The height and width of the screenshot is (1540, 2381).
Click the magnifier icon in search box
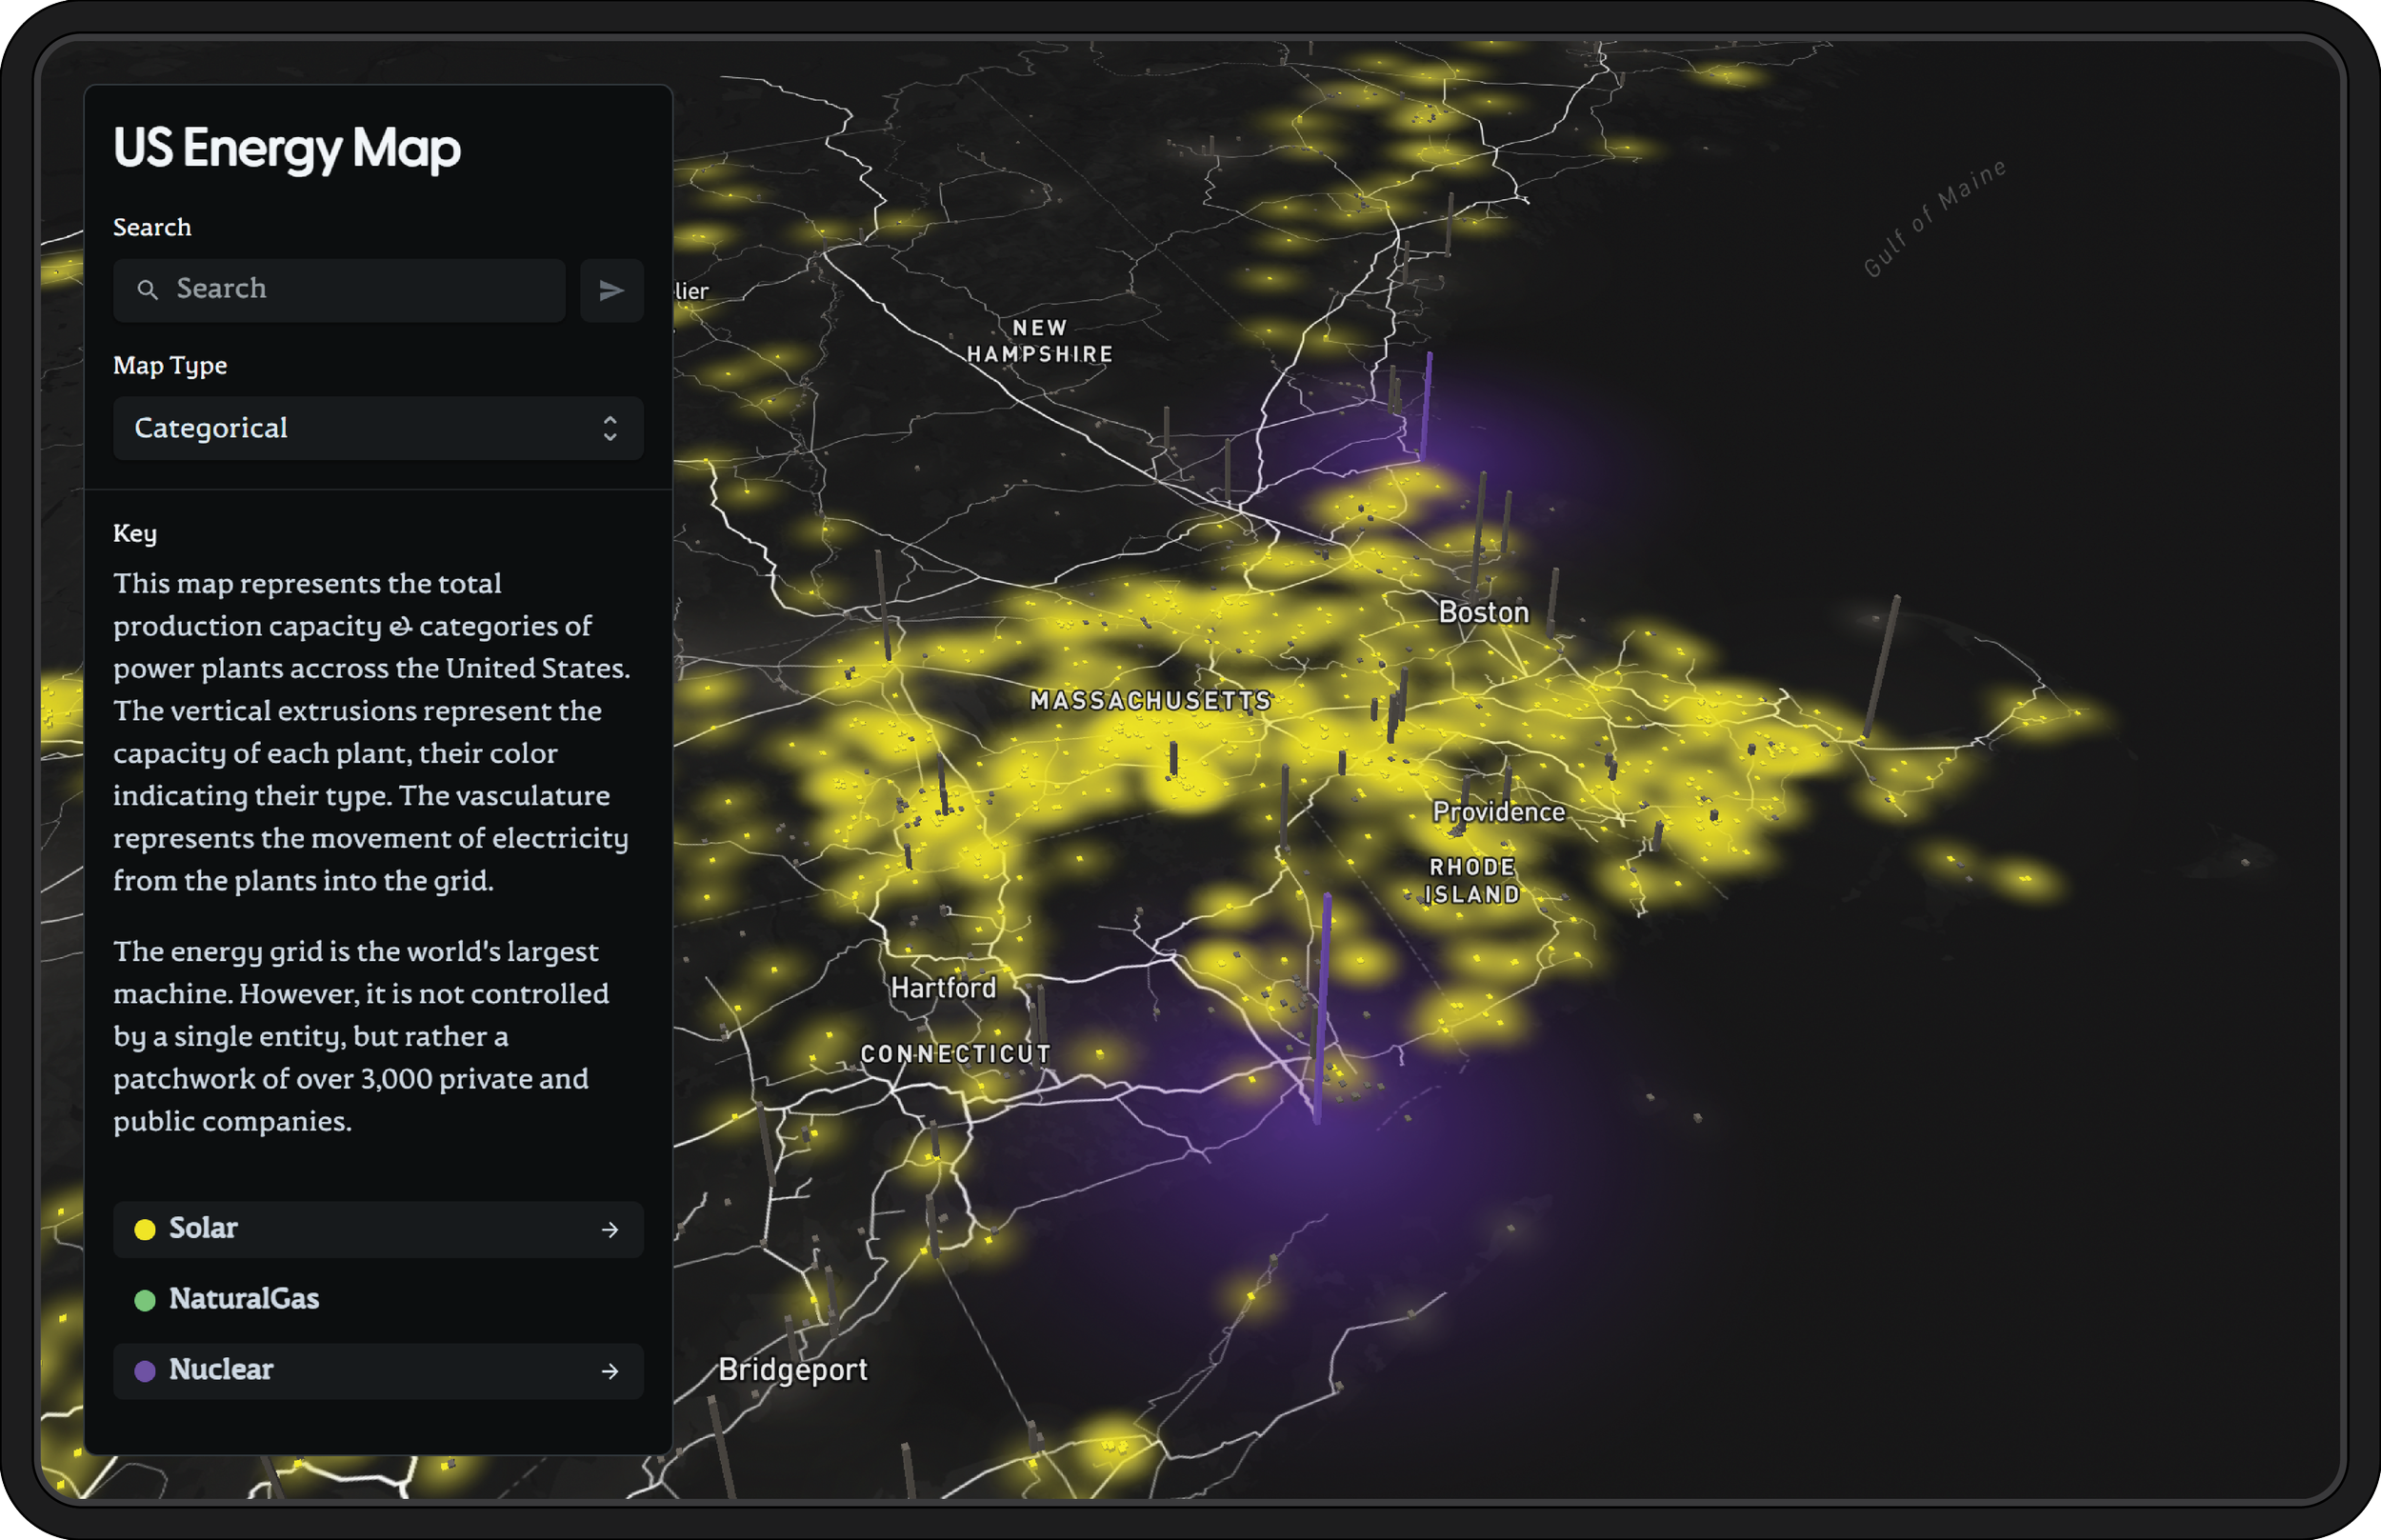click(148, 290)
